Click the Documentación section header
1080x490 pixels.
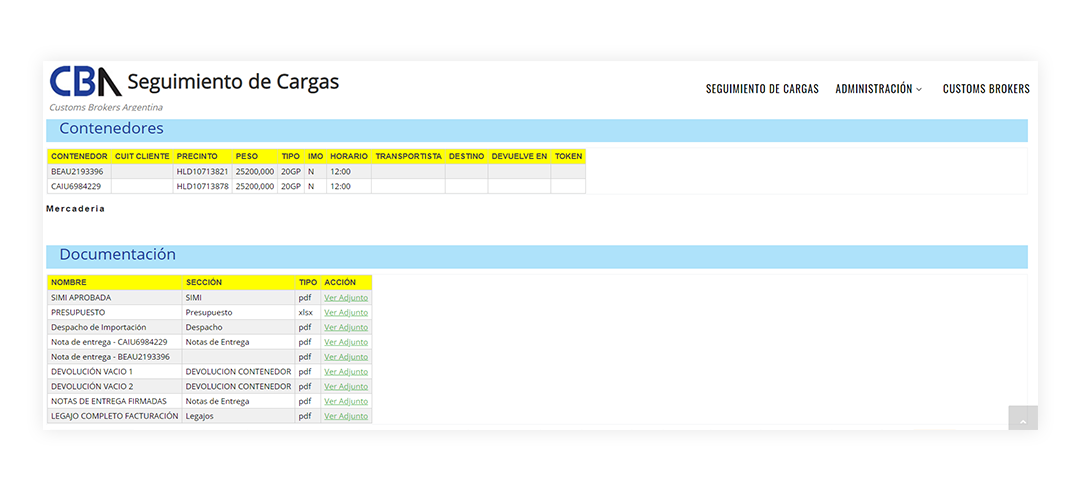117,255
